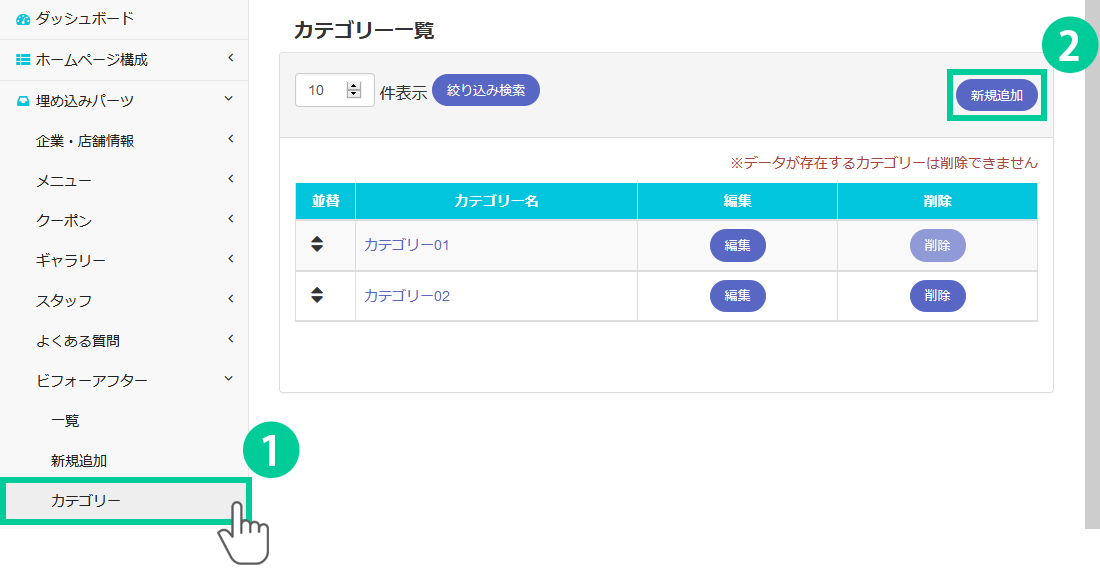This screenshot has width=1100, height=573.
Task: Click the 新規追加 button at top right
Action: (x=997, y=96)
